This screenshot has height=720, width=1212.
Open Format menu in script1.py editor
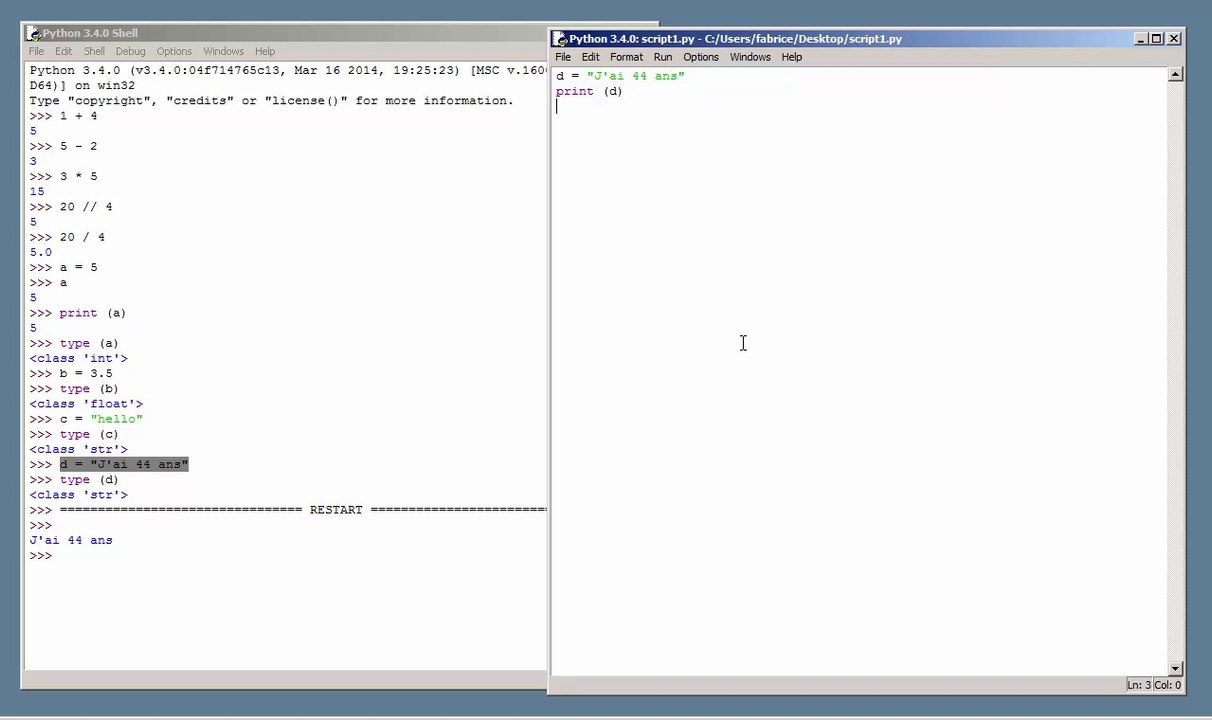[x=626, y=57]
